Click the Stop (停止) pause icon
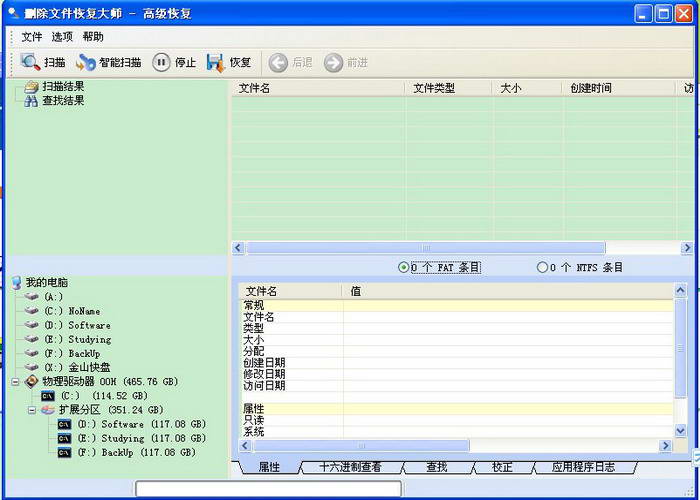Image resolution: width=700 pixels, height=500 pixels. pos(161,62)
